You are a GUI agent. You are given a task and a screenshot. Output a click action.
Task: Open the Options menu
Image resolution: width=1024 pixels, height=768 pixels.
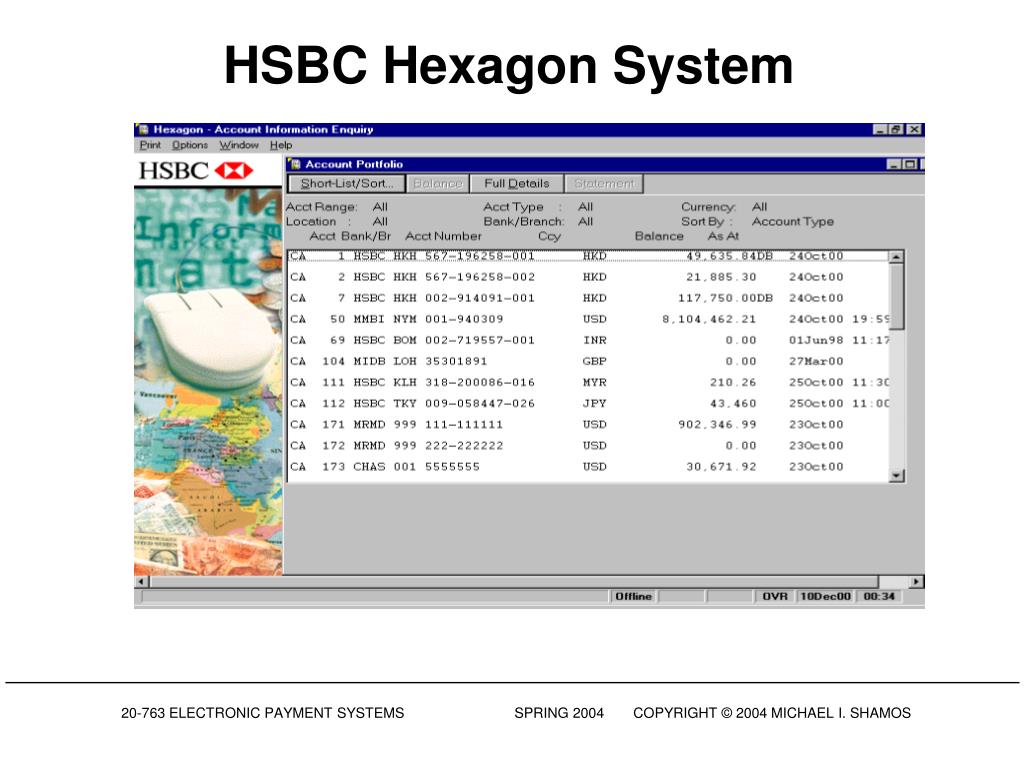190,145
